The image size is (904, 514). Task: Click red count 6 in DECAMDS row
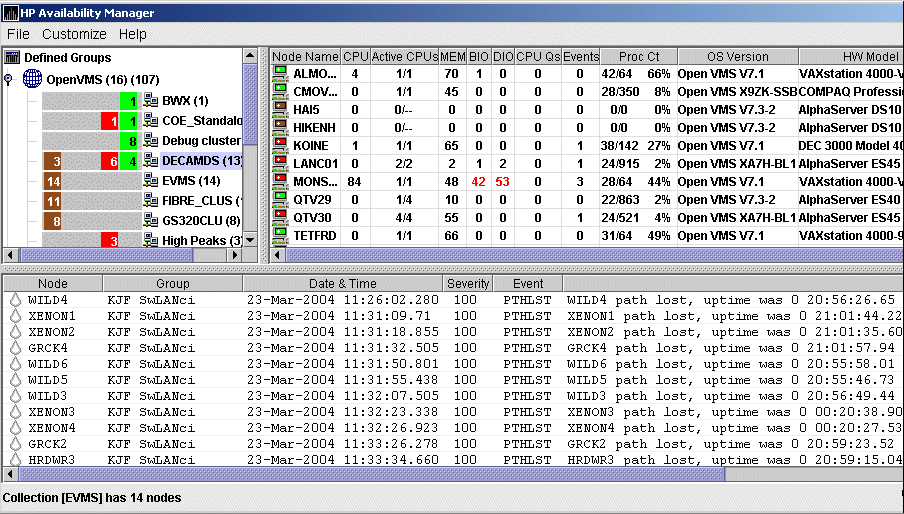point(110,161)
